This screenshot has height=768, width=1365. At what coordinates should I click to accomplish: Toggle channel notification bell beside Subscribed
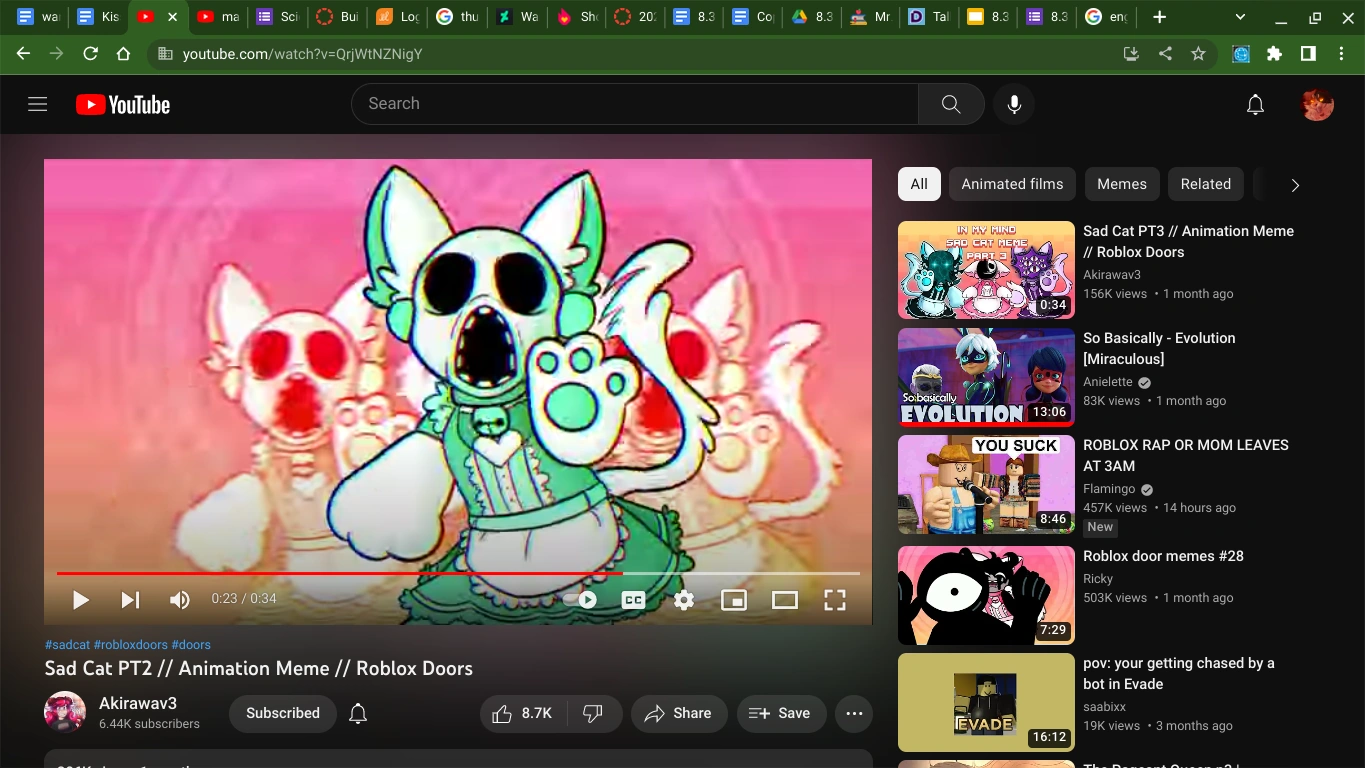coord(358,713)
